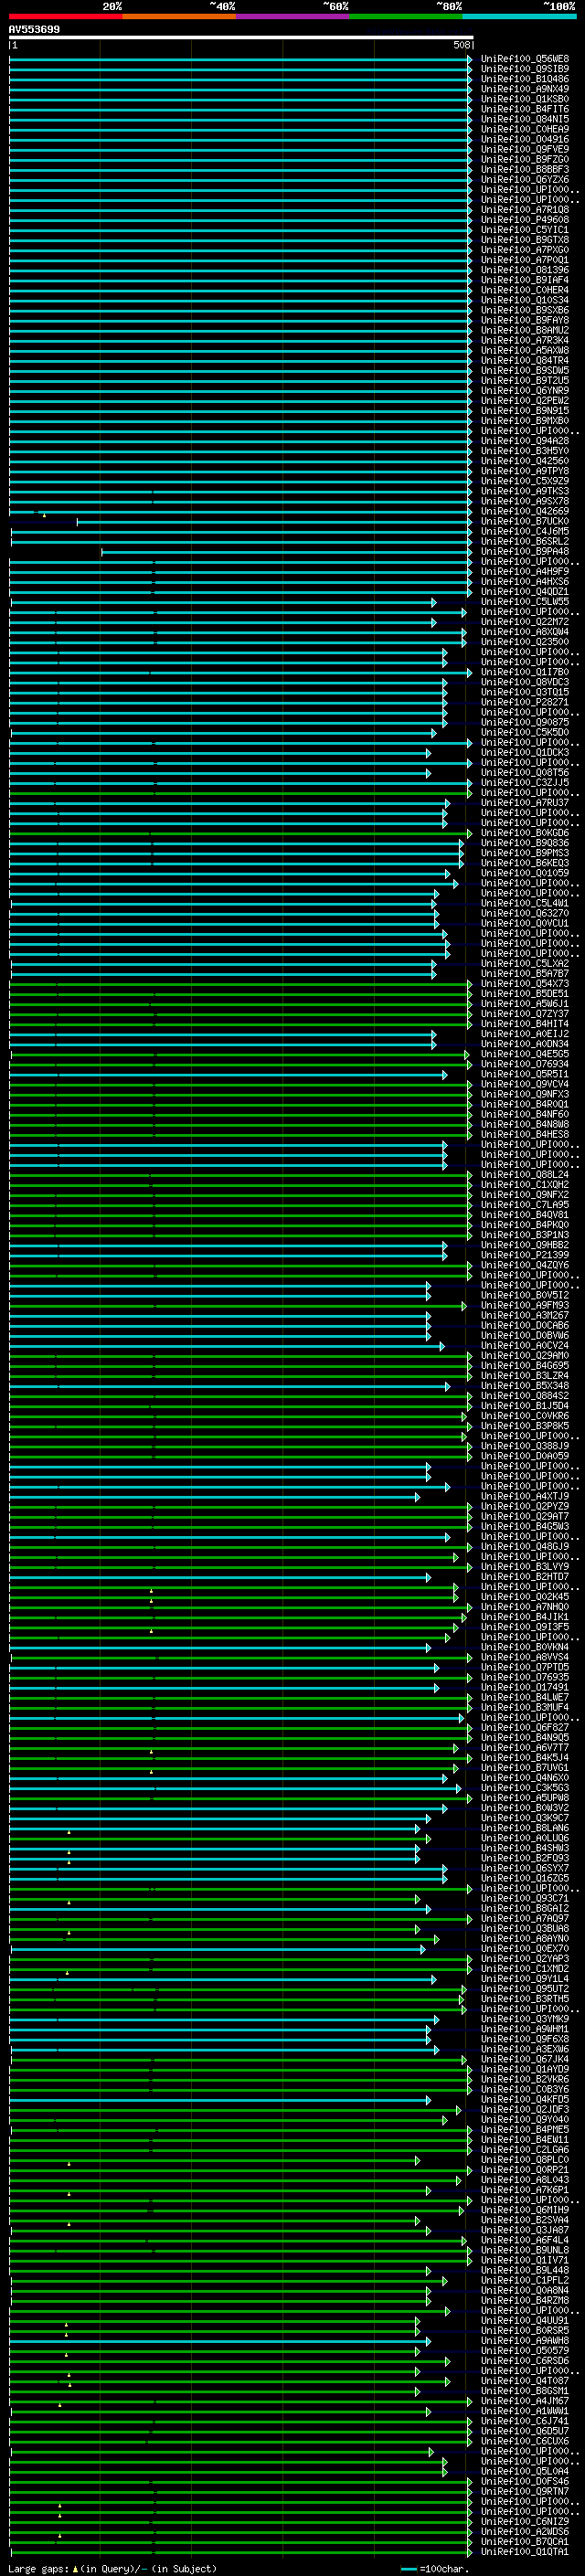Screen dimensions: 585x2576
Task: Select hit label UniRef100_Q22M72
Action: [525, 621]
